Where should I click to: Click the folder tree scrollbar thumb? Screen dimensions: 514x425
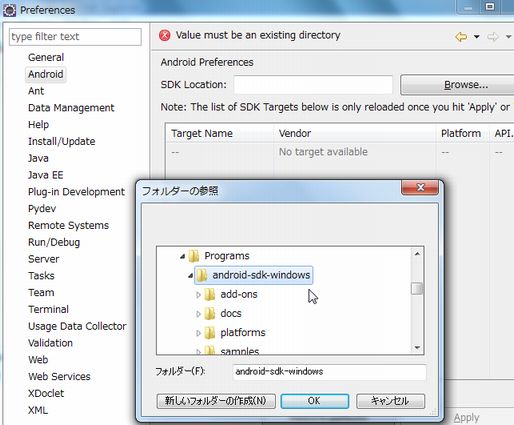[417, 289]
